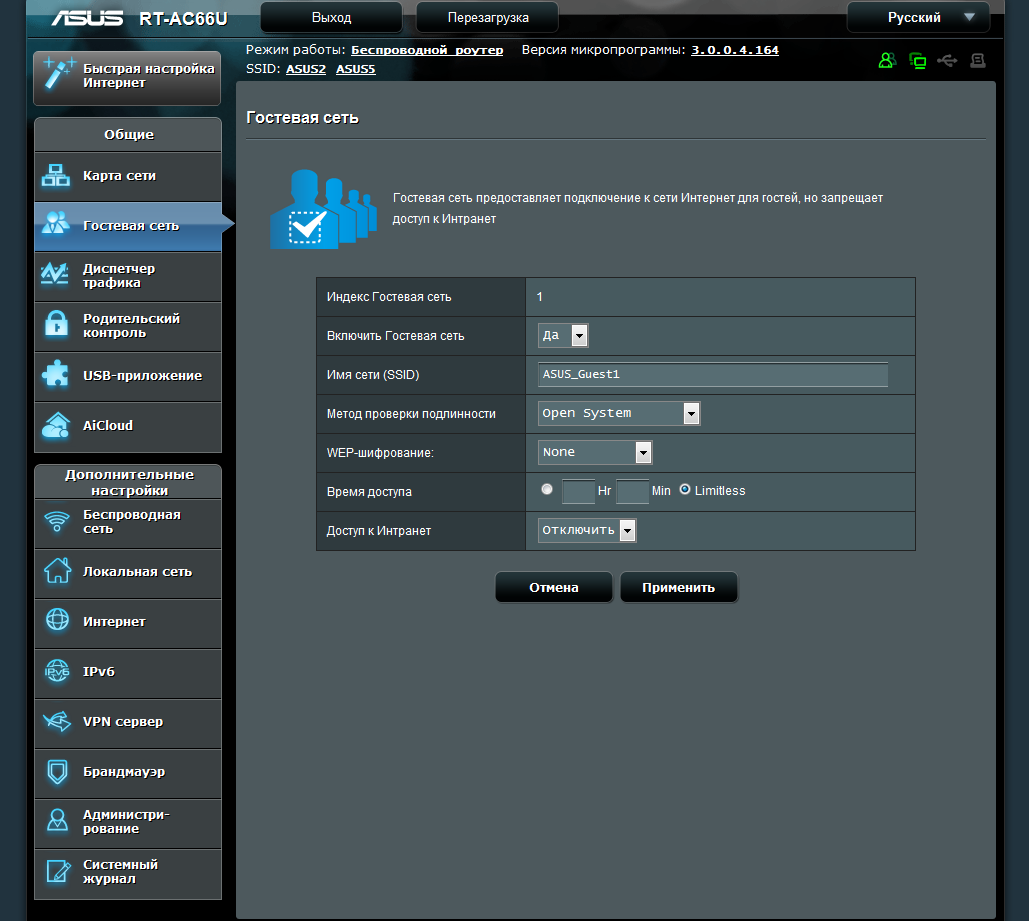Click the green network clients status icon

917,61
